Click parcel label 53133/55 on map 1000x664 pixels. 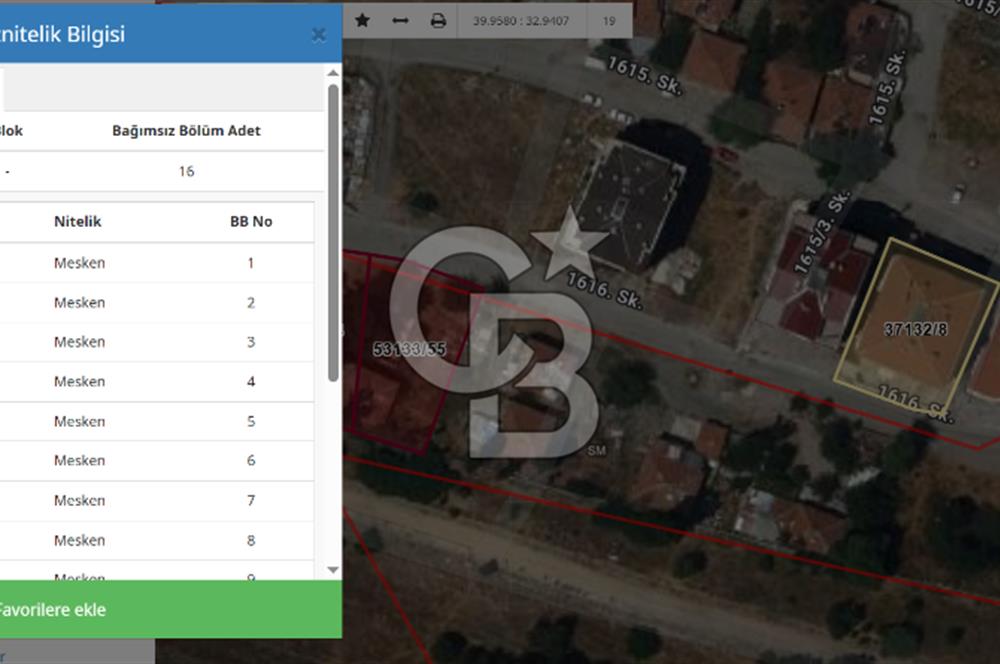click(409, 349)
